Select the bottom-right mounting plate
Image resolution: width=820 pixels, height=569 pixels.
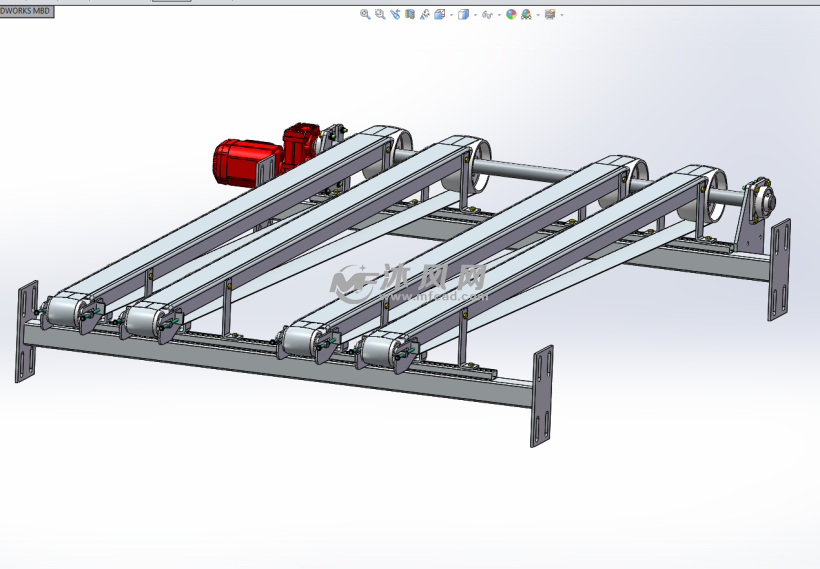tap(541, 396)
